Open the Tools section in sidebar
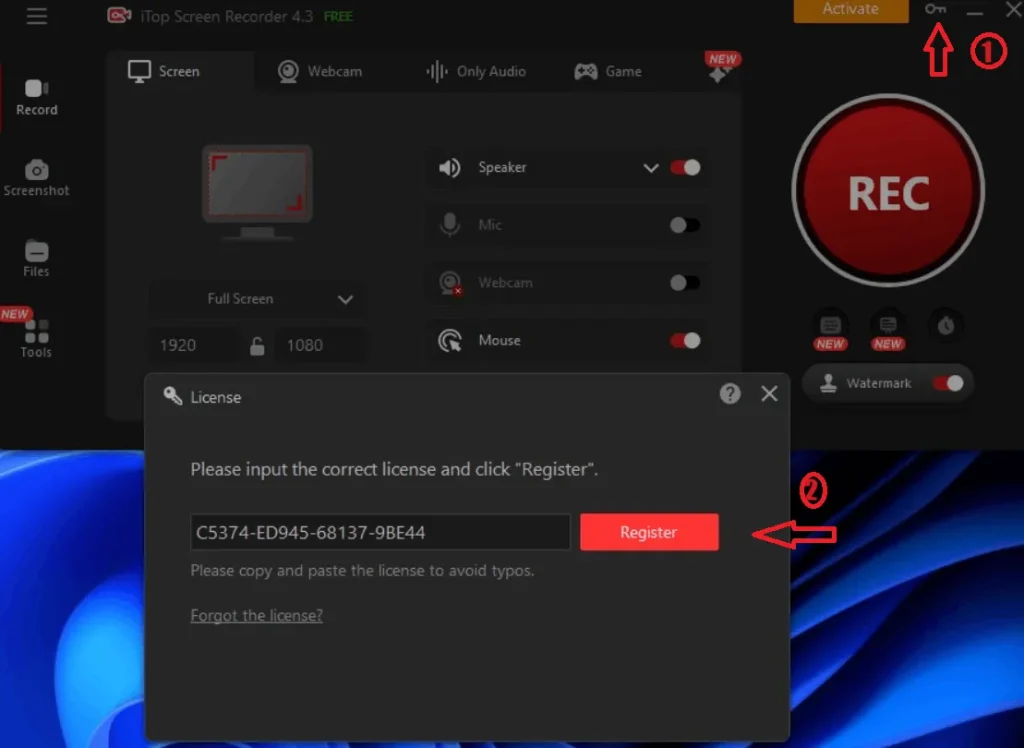Image resolution: width=1024 pixels, height=748 pixels. pyautogui.click(x=37, y=339)
